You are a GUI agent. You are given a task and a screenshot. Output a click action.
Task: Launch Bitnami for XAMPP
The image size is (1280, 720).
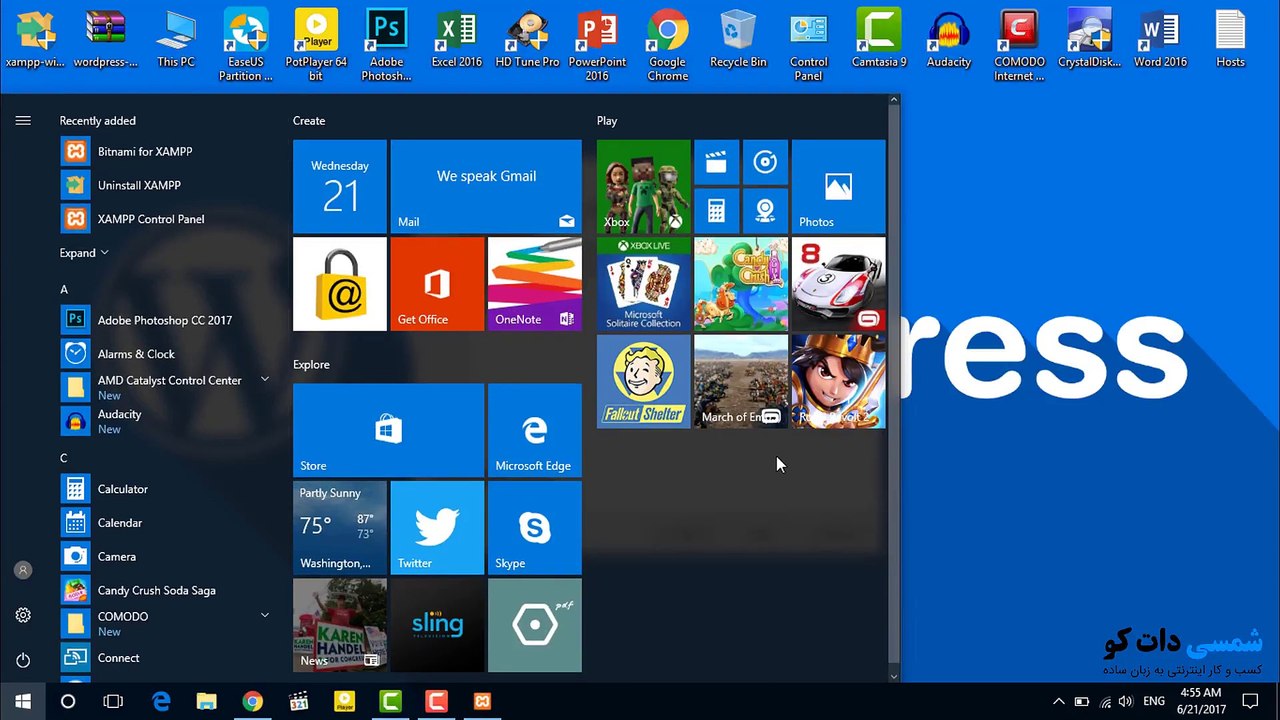point(166,152)
